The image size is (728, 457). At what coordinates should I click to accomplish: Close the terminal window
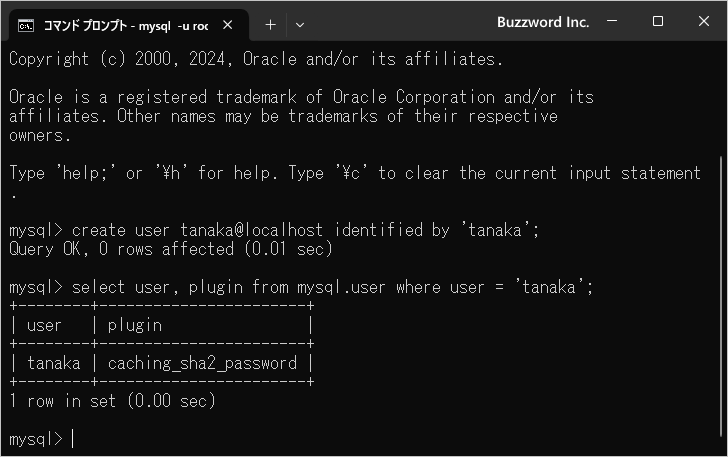point(704,21)
